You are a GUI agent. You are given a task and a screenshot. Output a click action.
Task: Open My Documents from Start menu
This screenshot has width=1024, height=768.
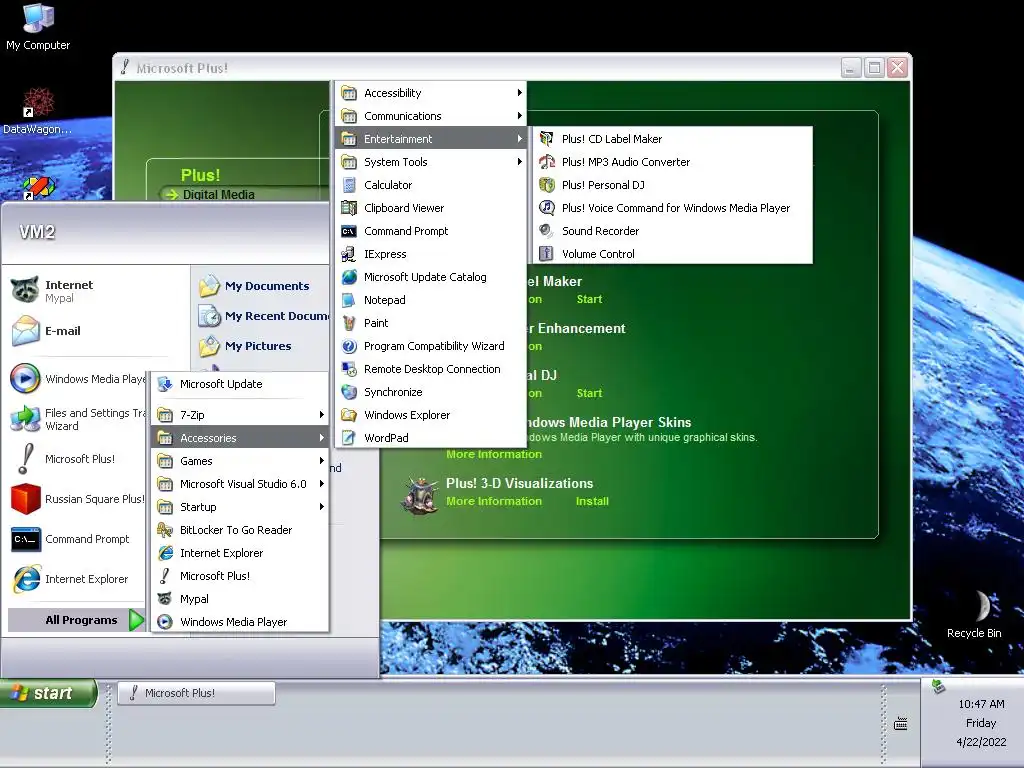click(261, 286)
